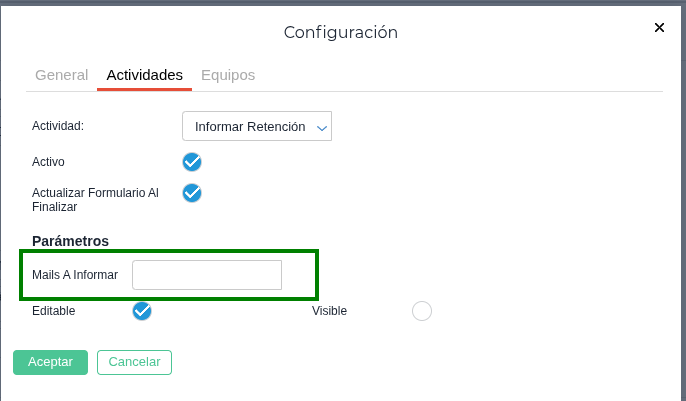The height and width of the screenshot is (401, 686).
Task: Enable the Visible checkbox
Action: (422, 311)
